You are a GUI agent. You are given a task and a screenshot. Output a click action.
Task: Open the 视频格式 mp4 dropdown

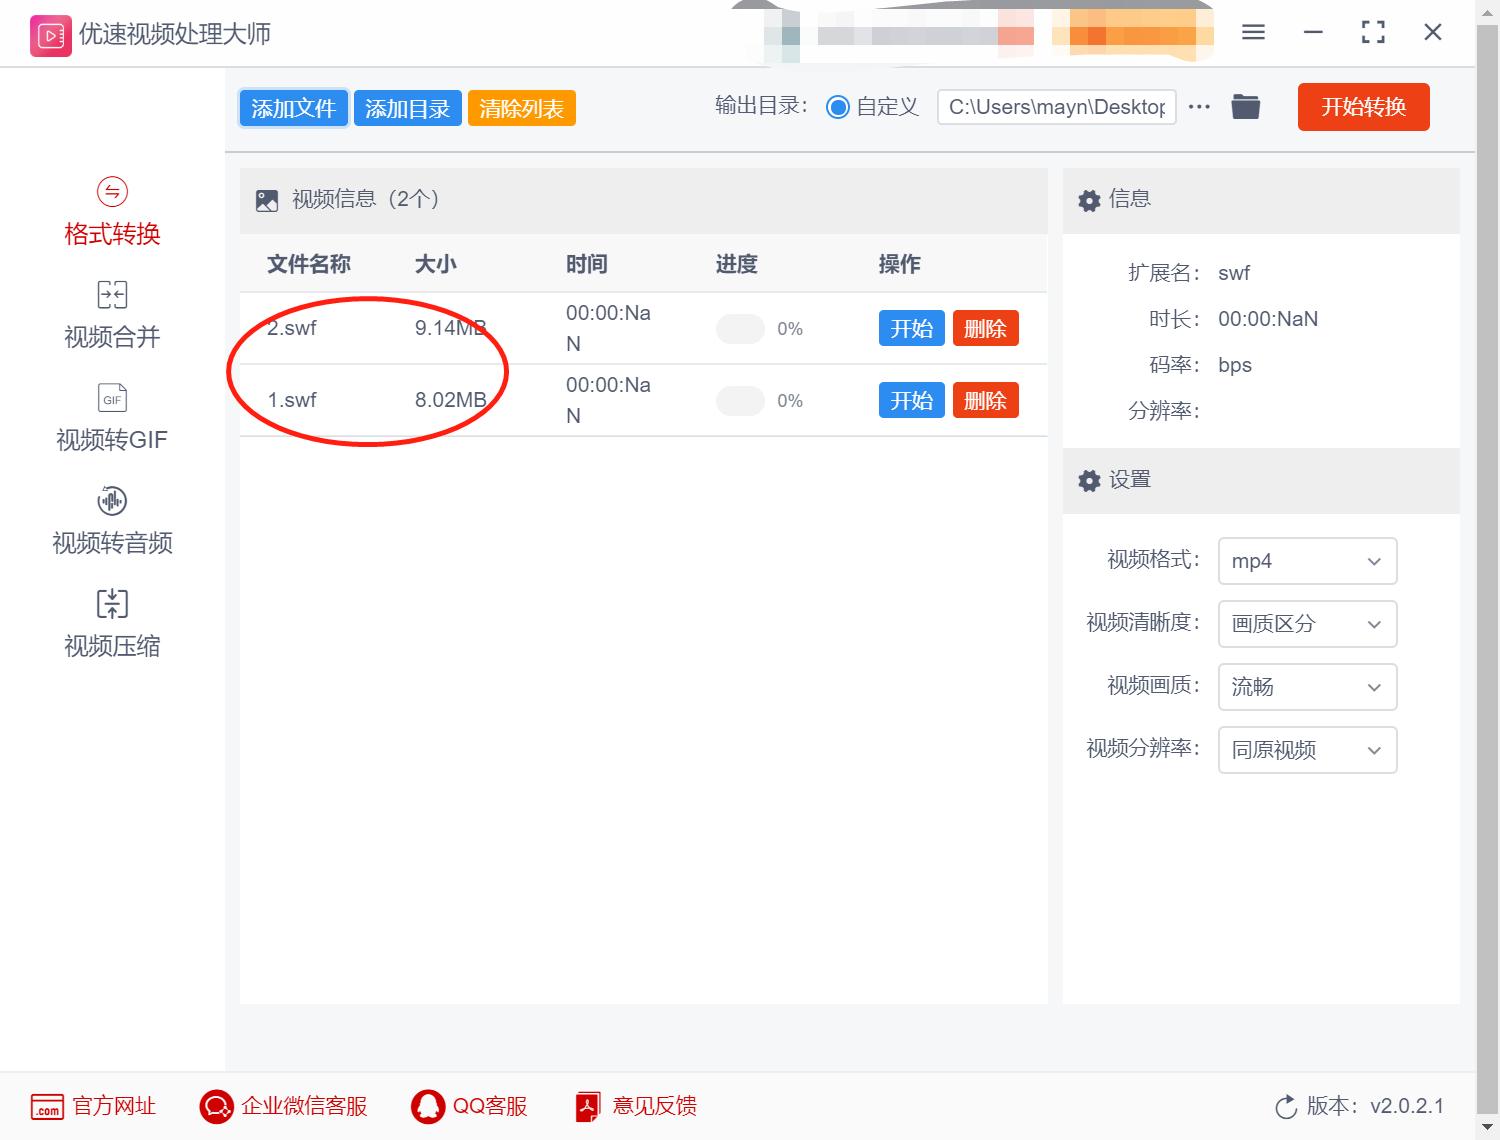[x=1307, y=561]
